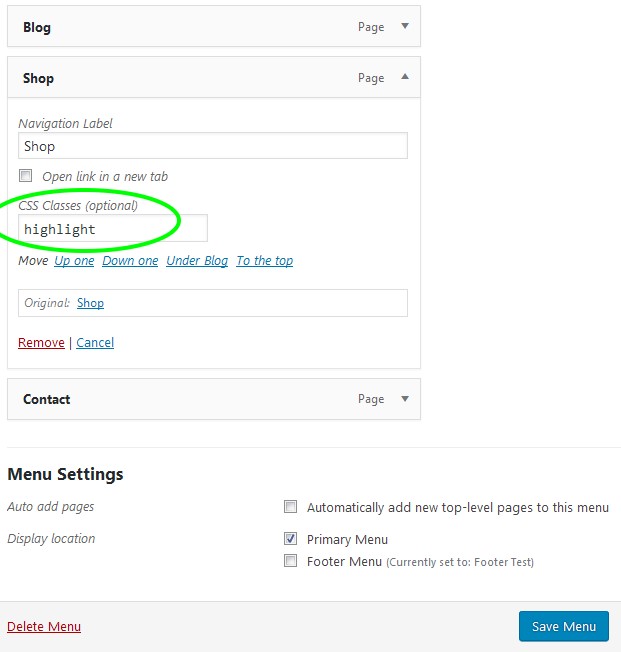Screen dimensions: 621x652
Task: Click the Save Menu button
Action: [564, 626]
